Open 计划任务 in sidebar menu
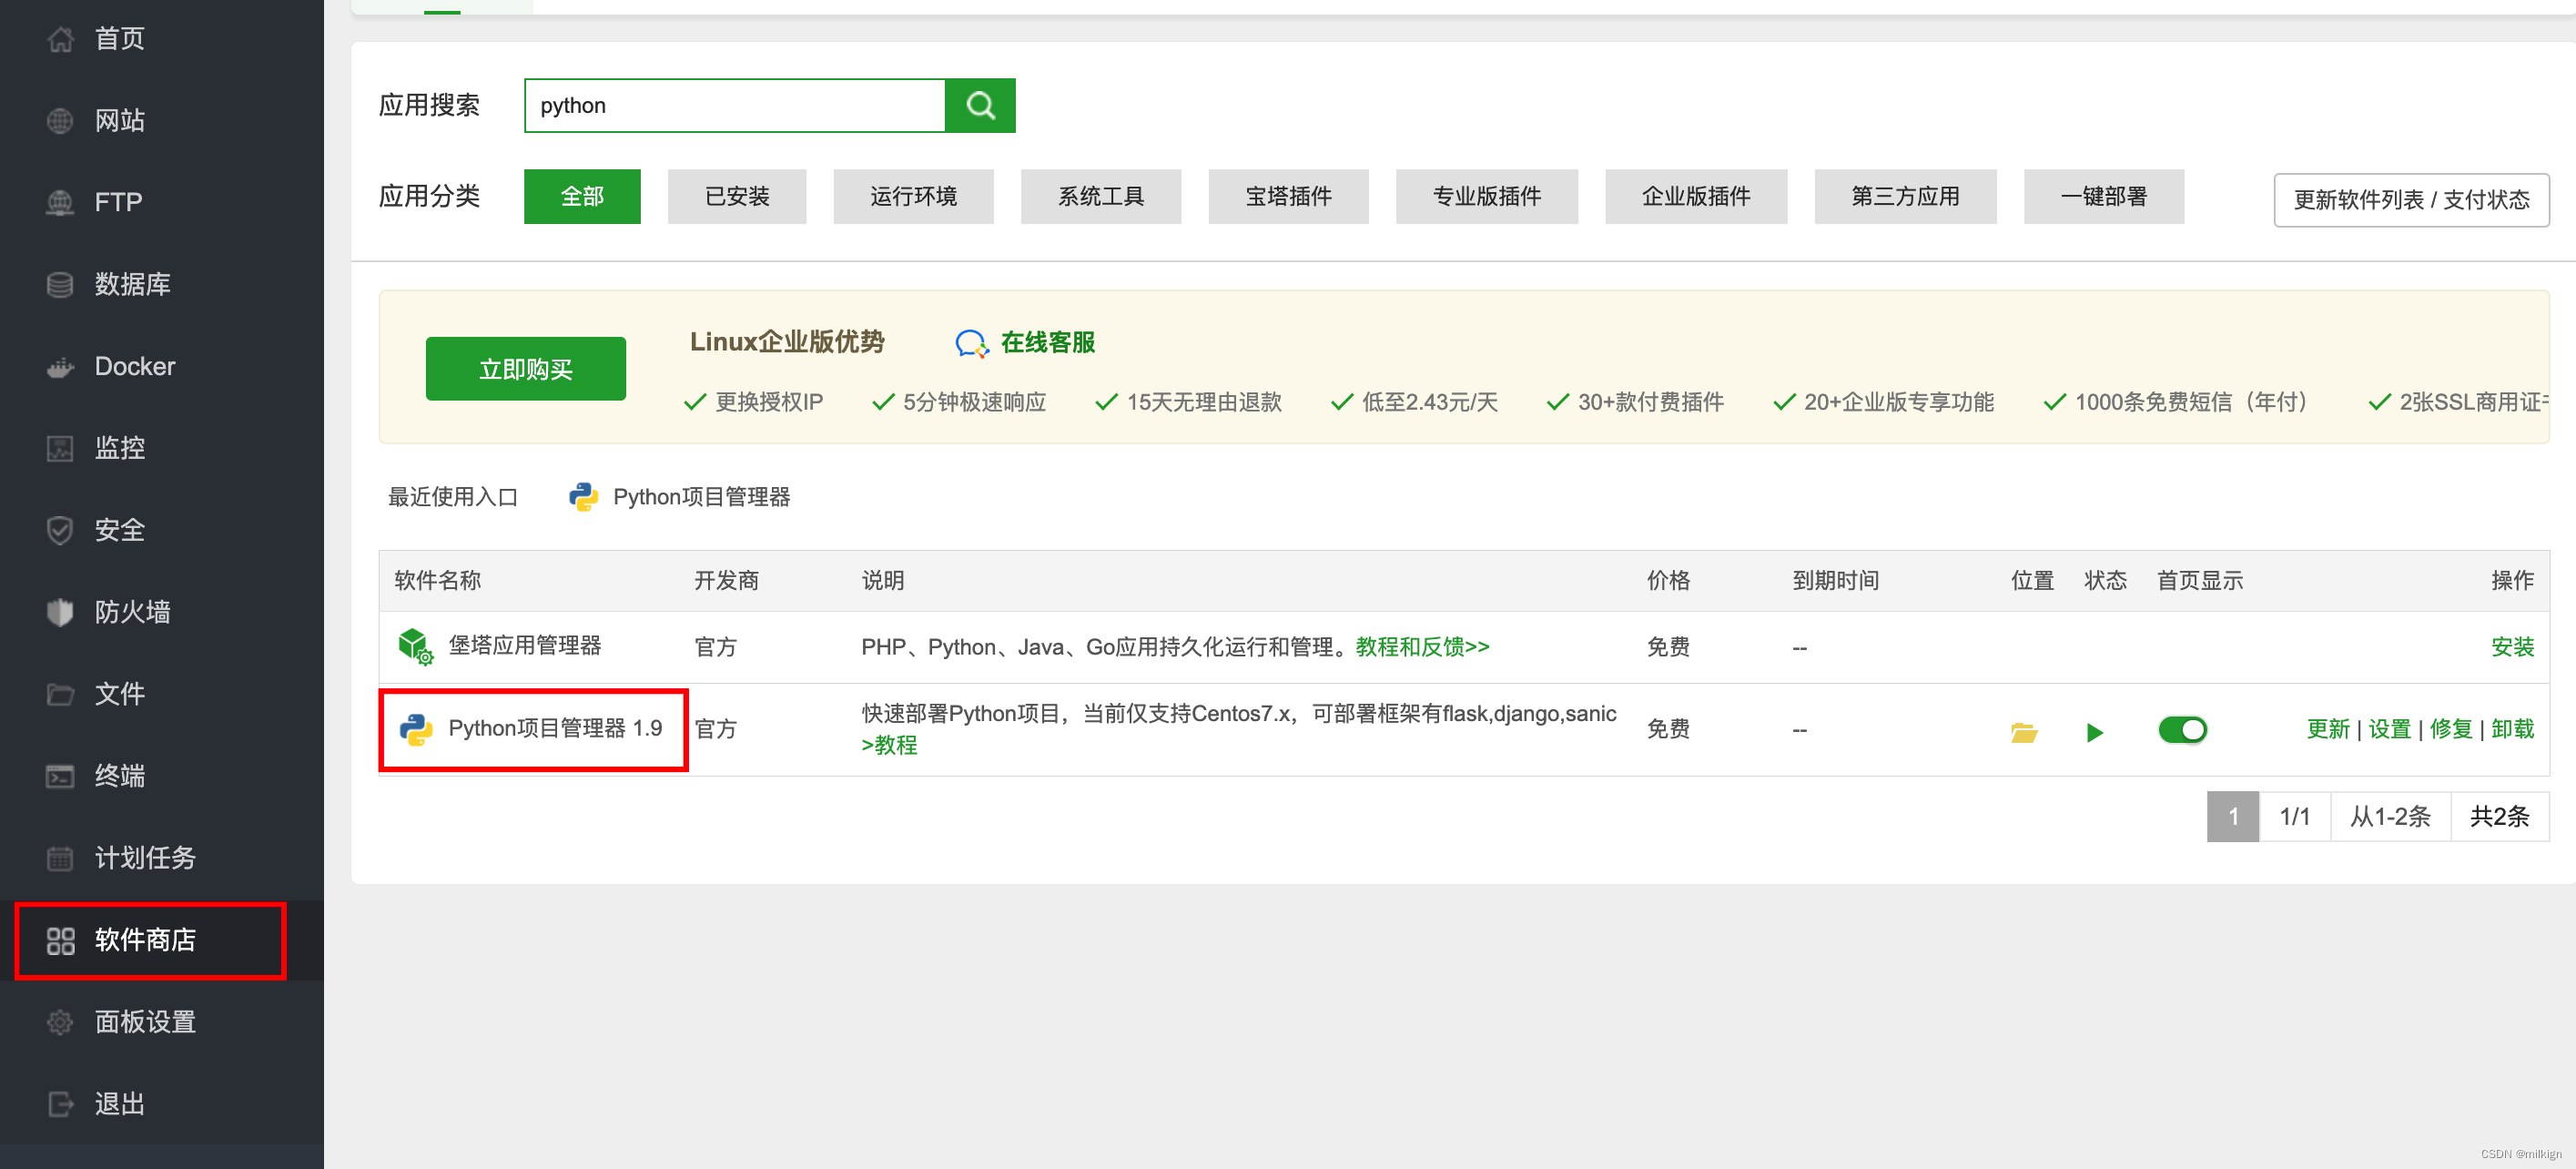This screenshot has height=1169, width=2576. pos(145,859)
